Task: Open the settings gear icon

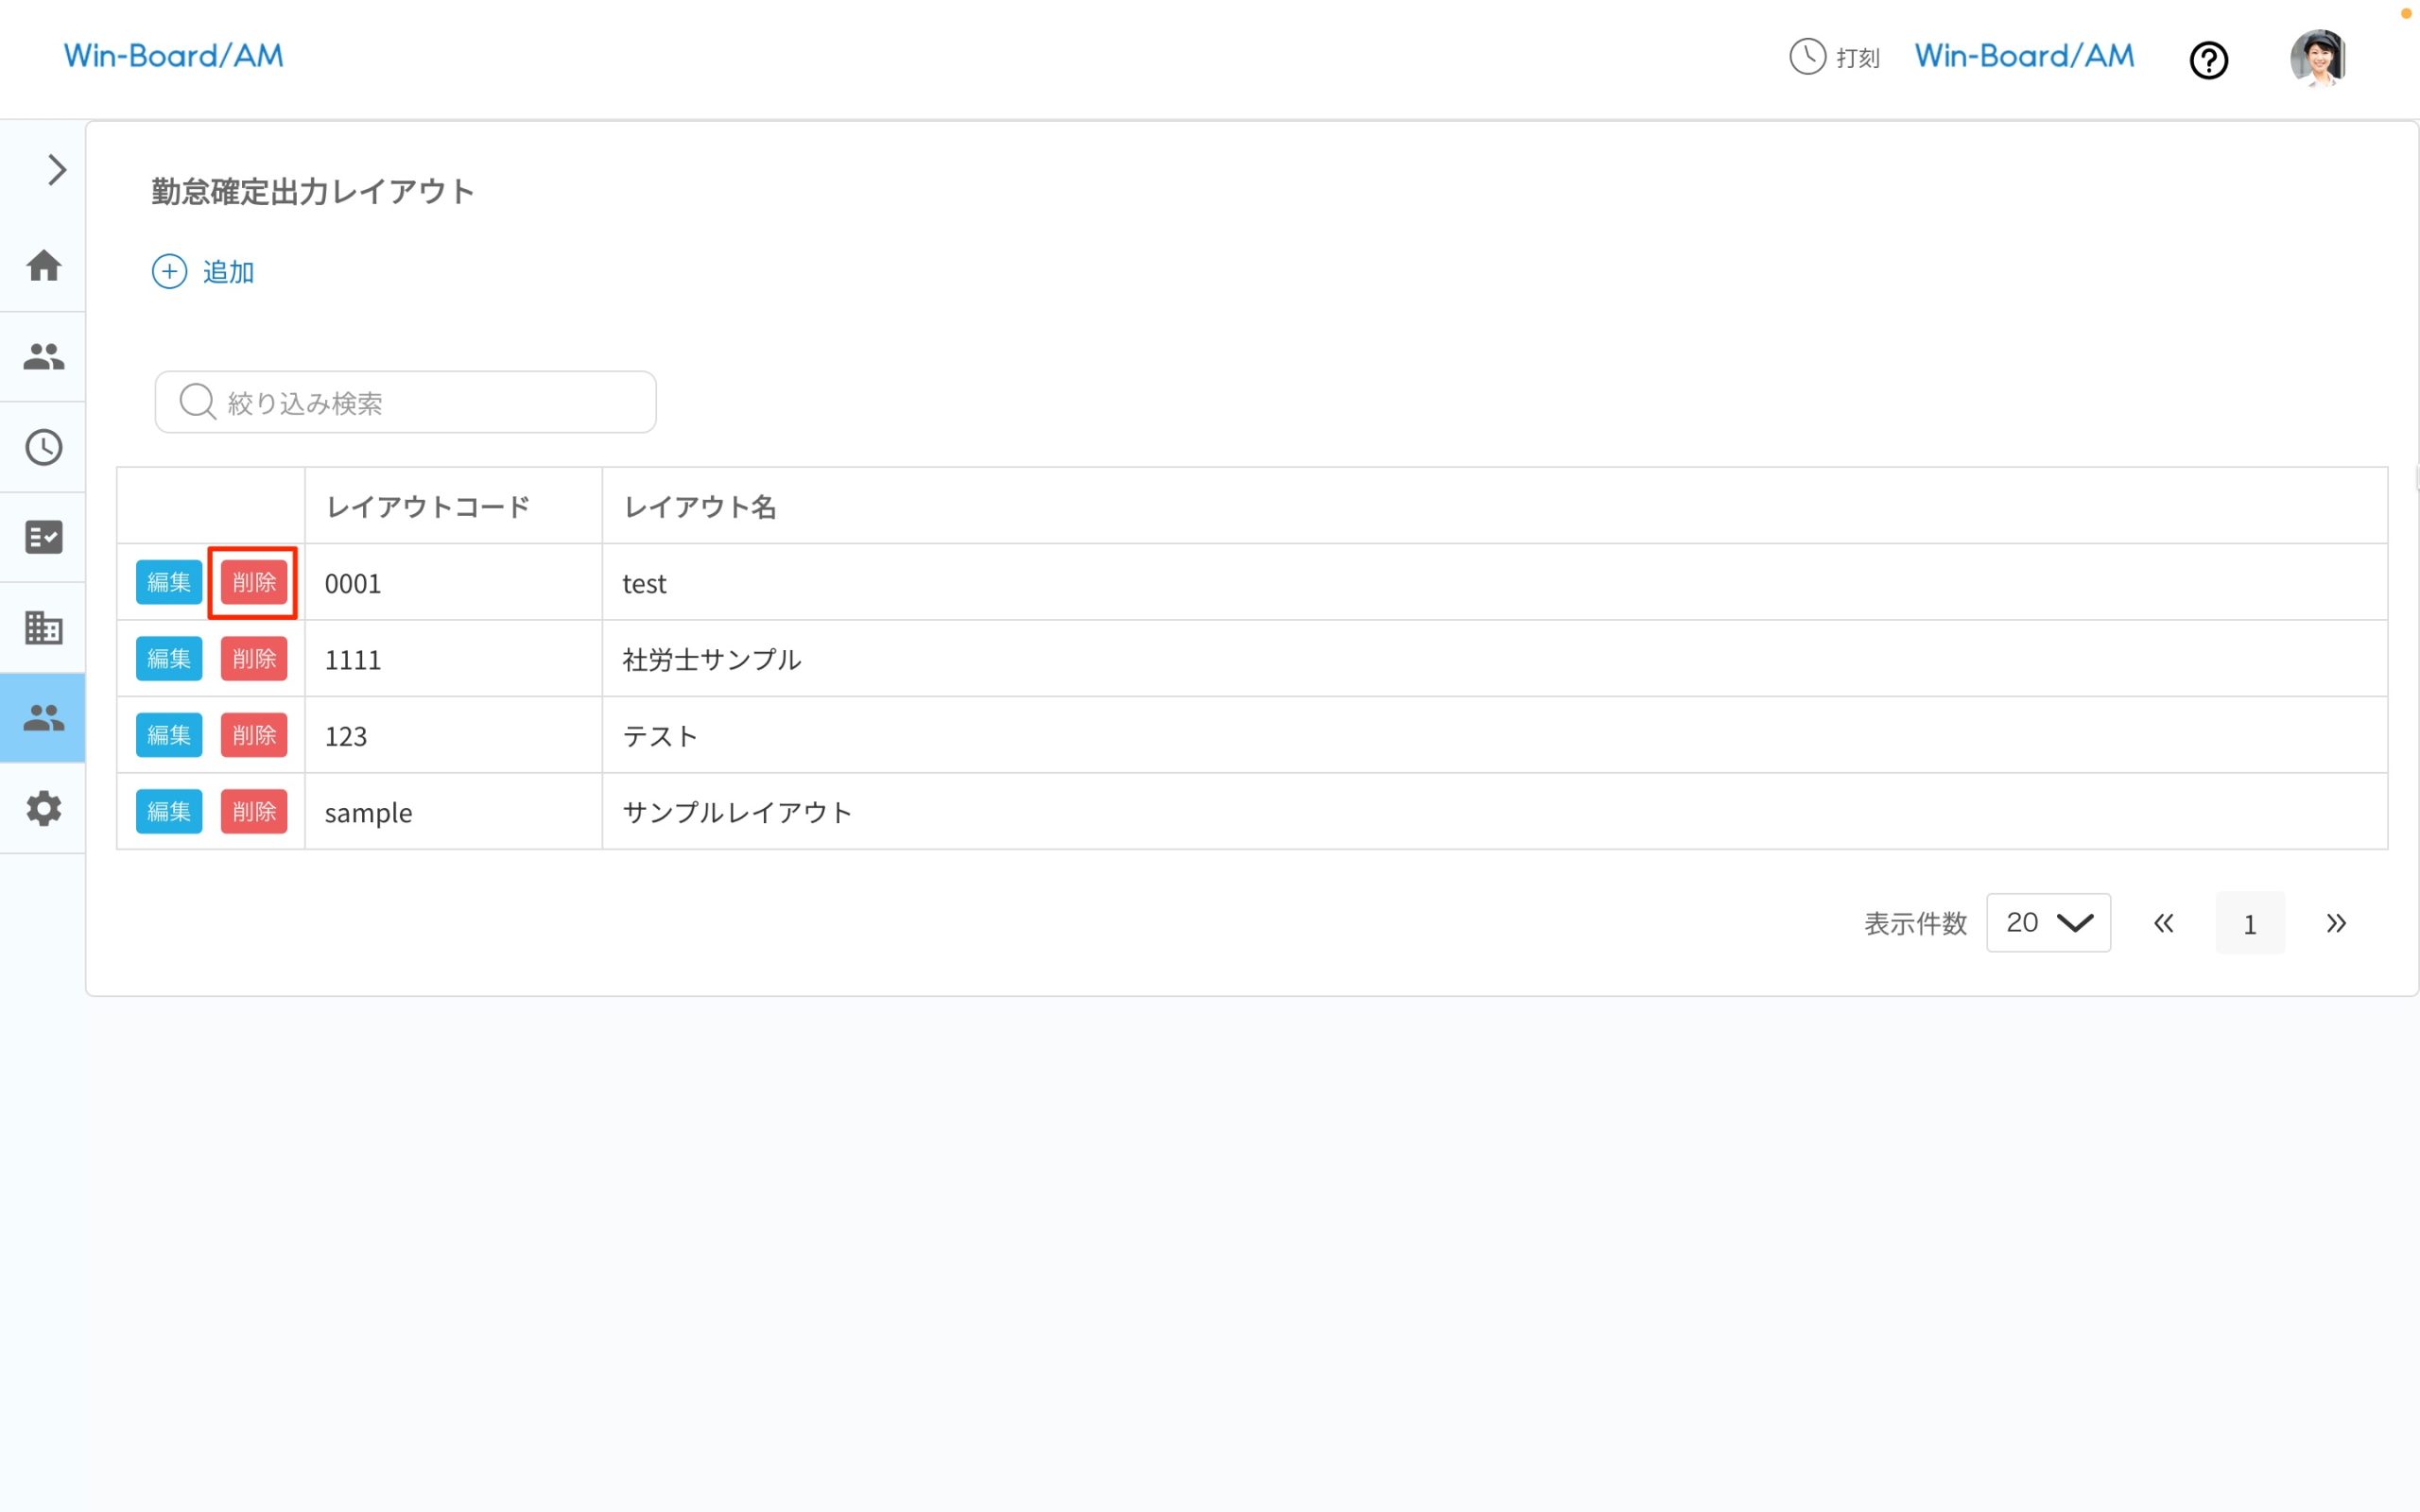Action: pyautogui.click(x=43, y=808)
